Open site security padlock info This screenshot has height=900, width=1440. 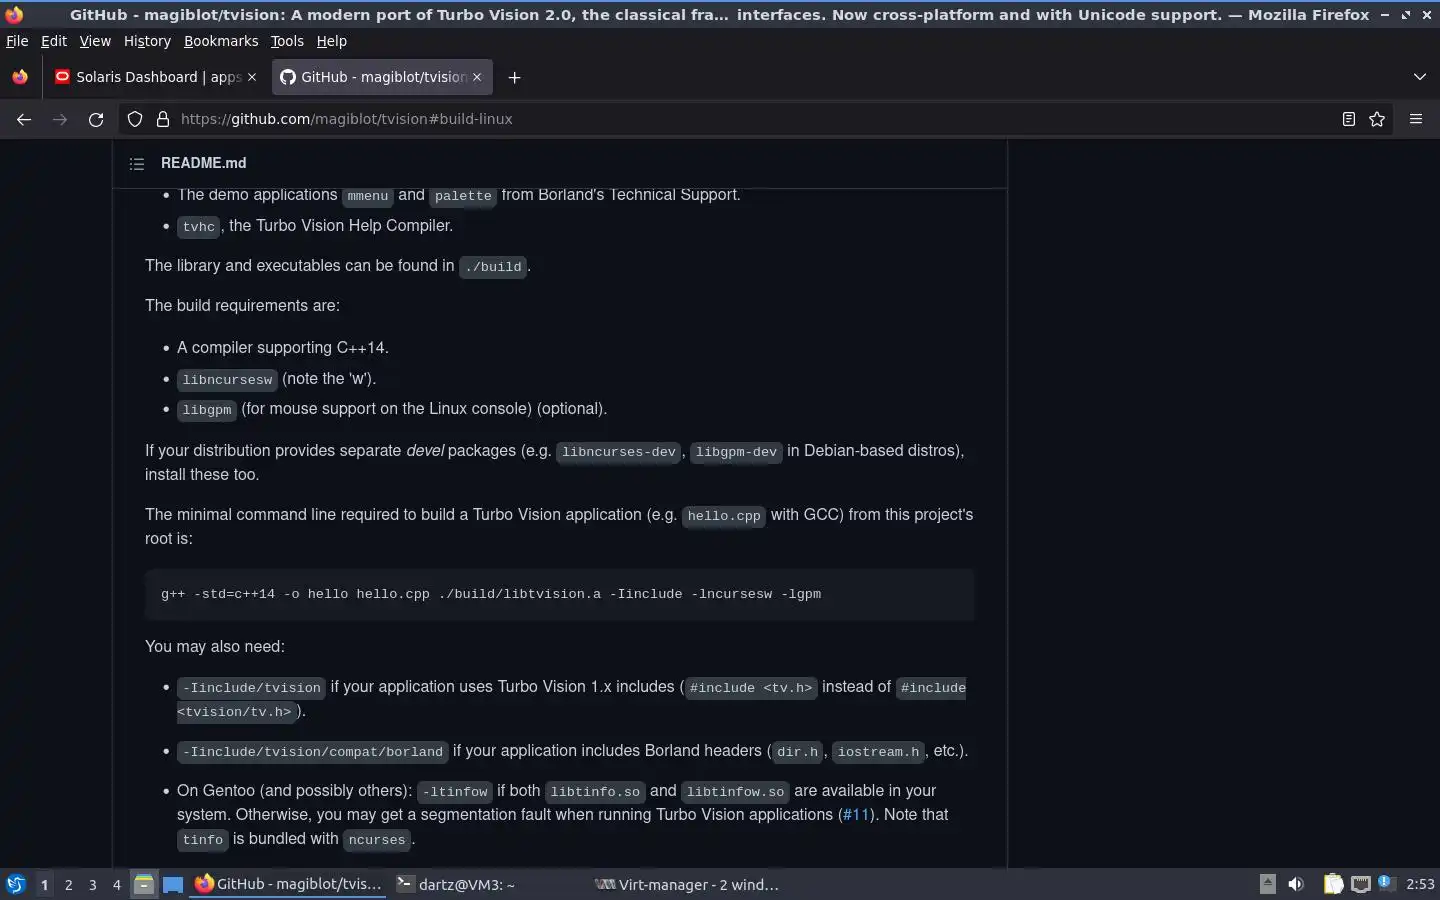163,119
